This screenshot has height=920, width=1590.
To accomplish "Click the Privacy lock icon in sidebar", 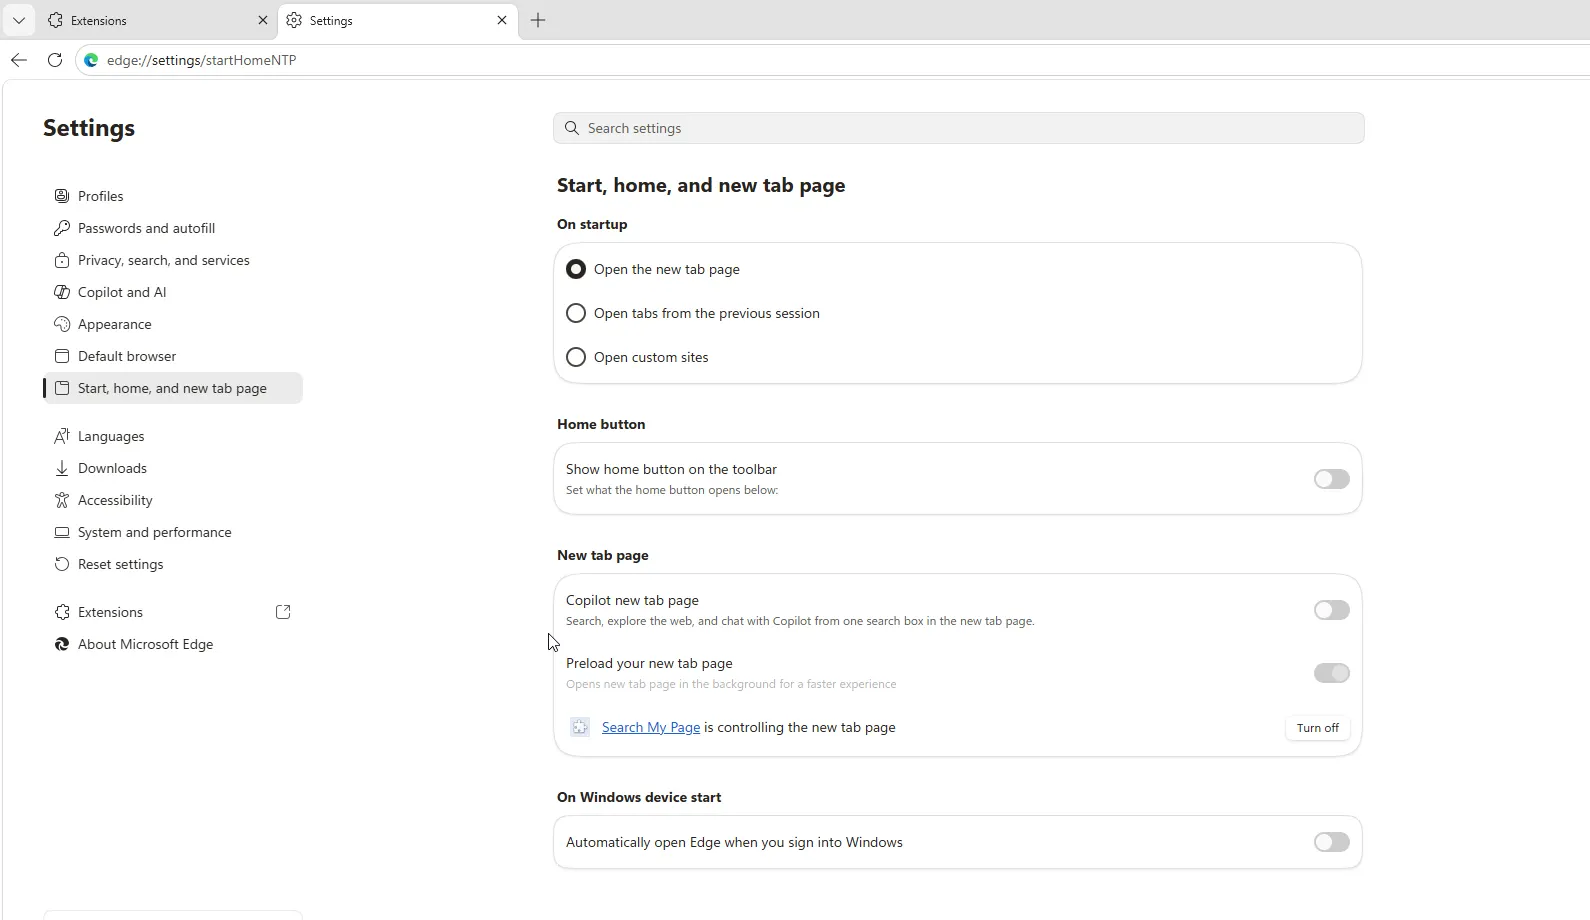I will 62,260.
